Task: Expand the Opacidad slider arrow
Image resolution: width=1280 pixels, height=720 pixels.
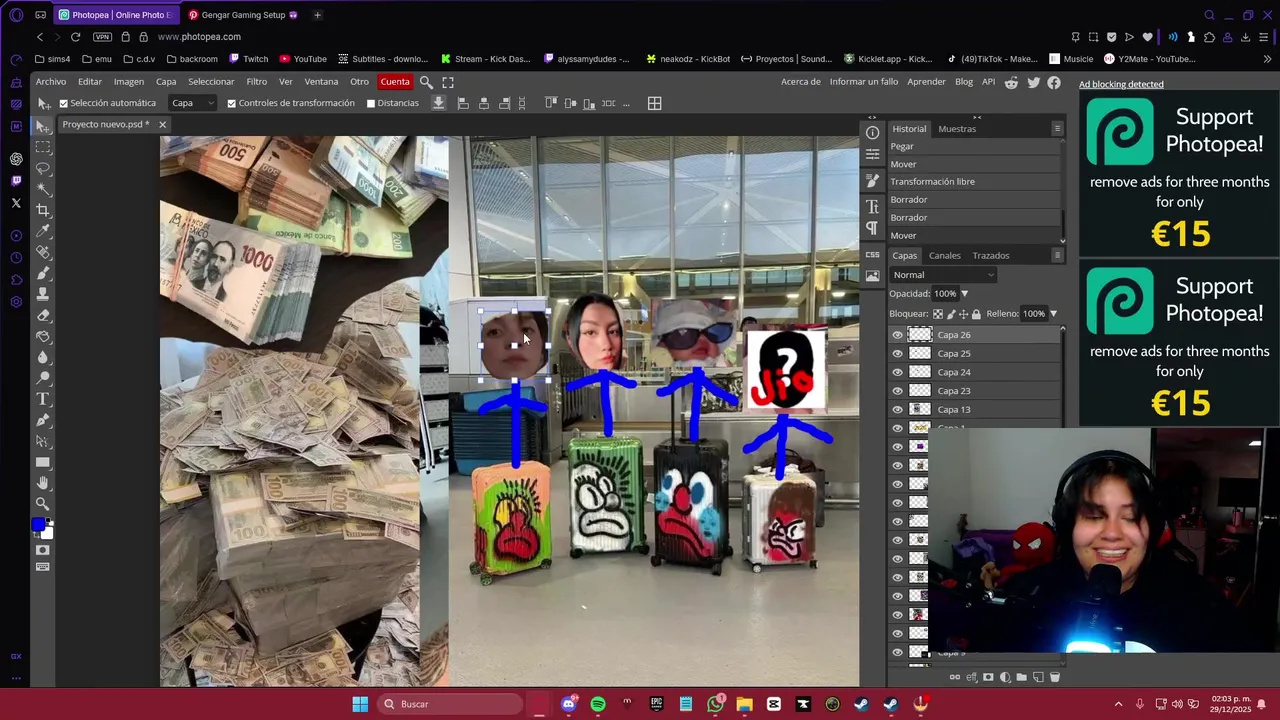Action: 964,294
